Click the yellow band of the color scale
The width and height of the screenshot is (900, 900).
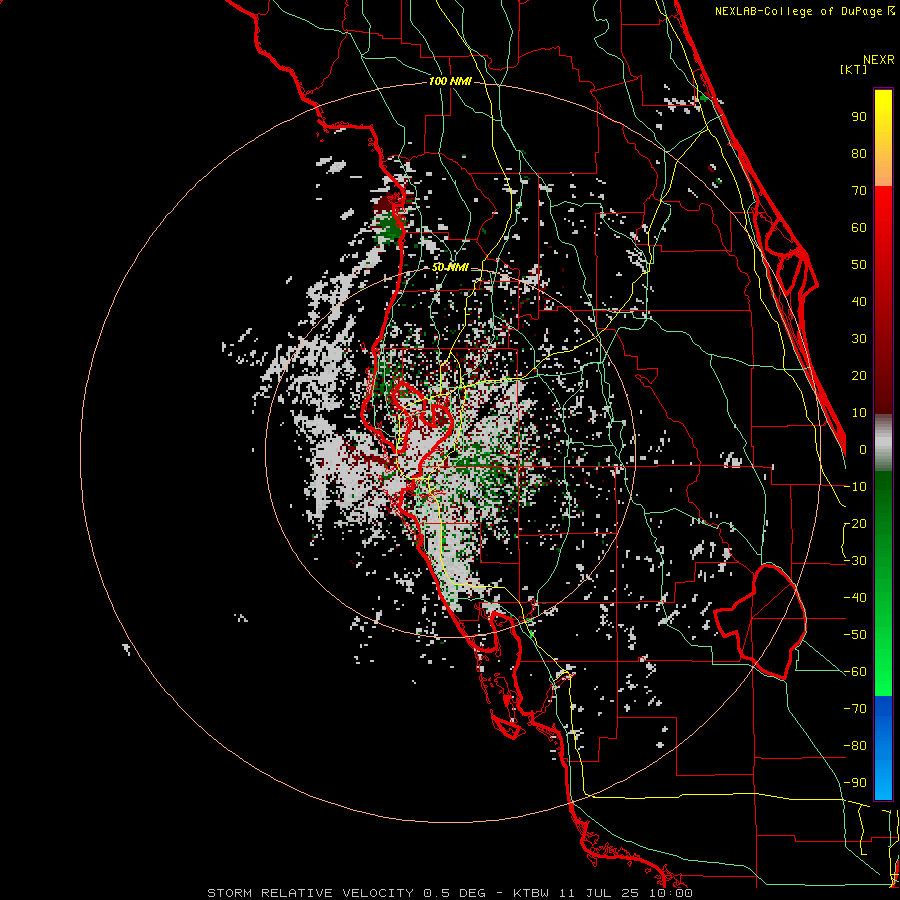883,138
